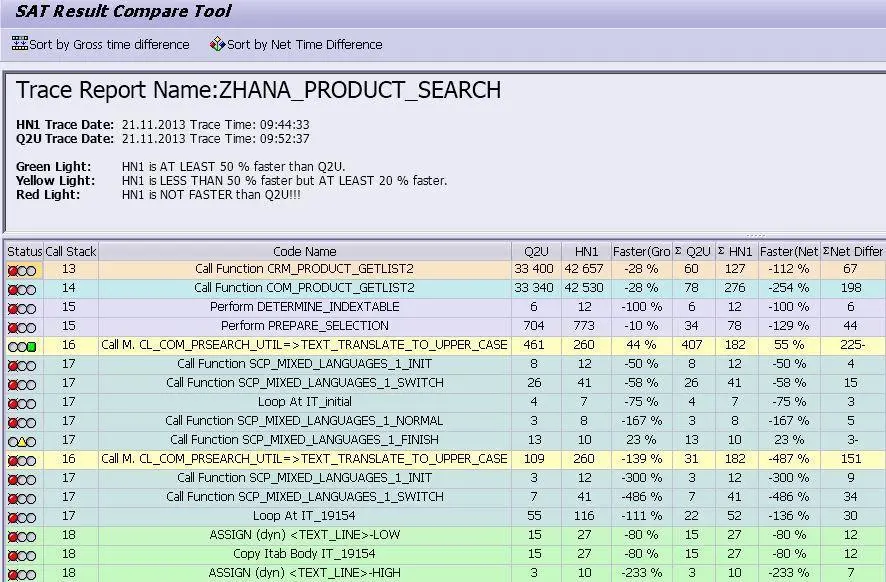Click call stack value 13
Image resolution: width=886 pixels, height=582 pixels.
coord(69,269)
